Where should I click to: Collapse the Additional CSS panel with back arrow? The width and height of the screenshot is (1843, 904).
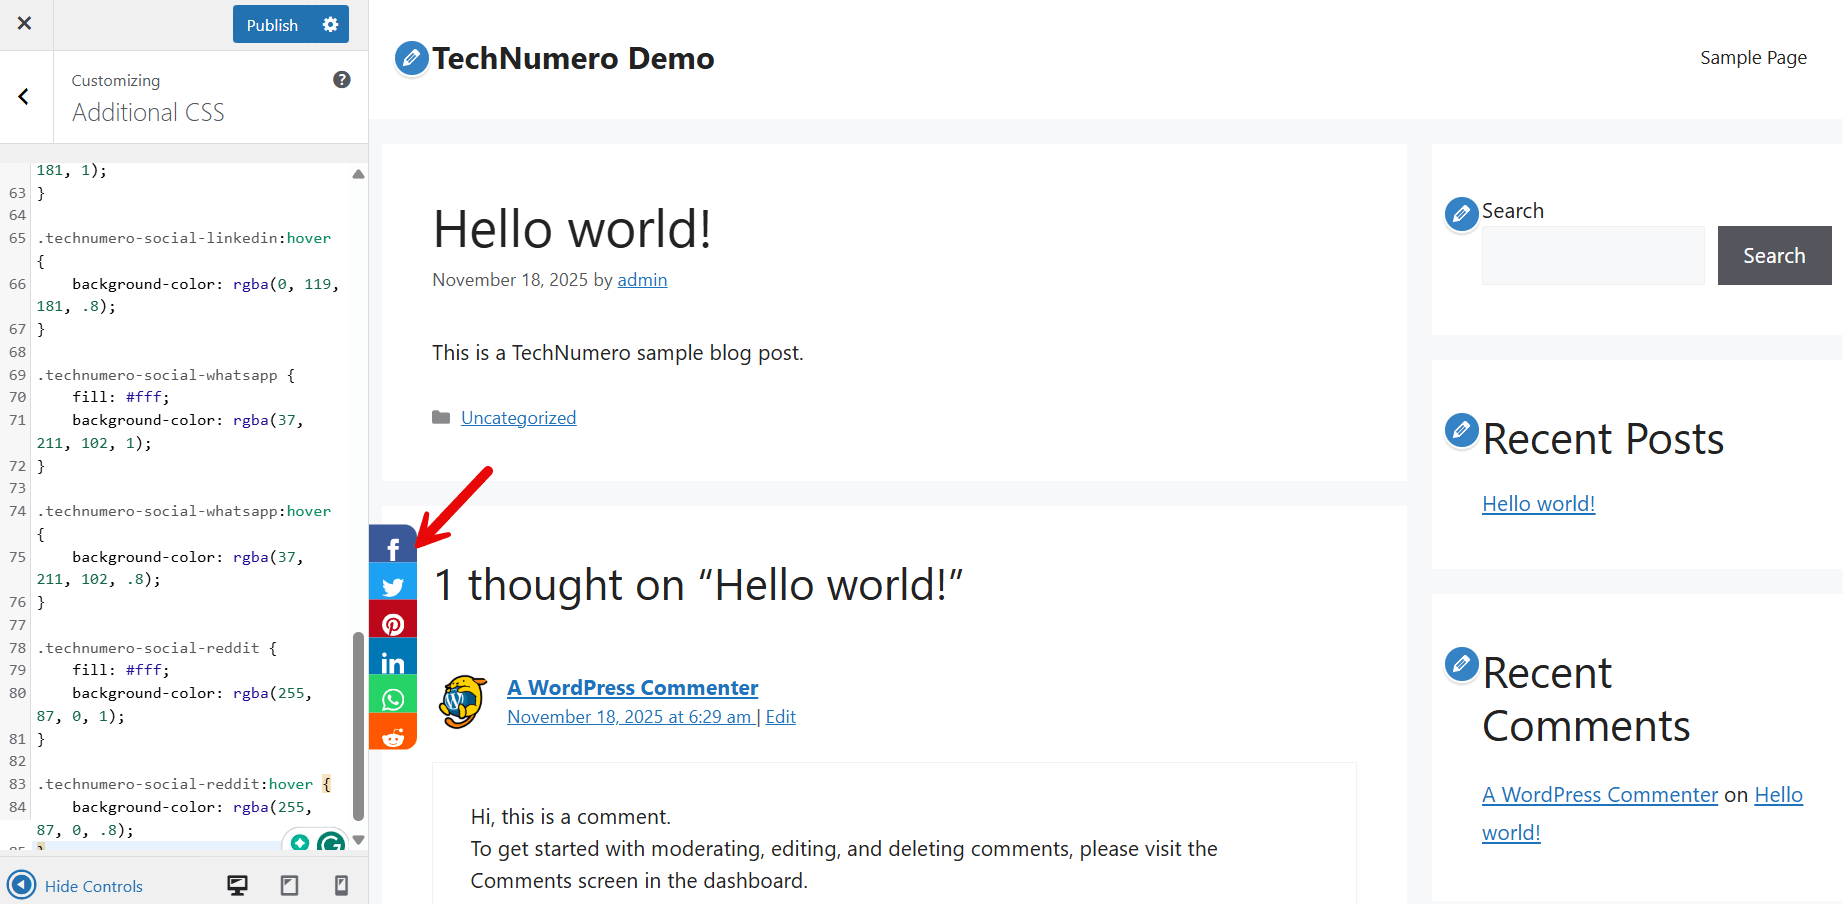pyautogui.click(x=24, y=96)
